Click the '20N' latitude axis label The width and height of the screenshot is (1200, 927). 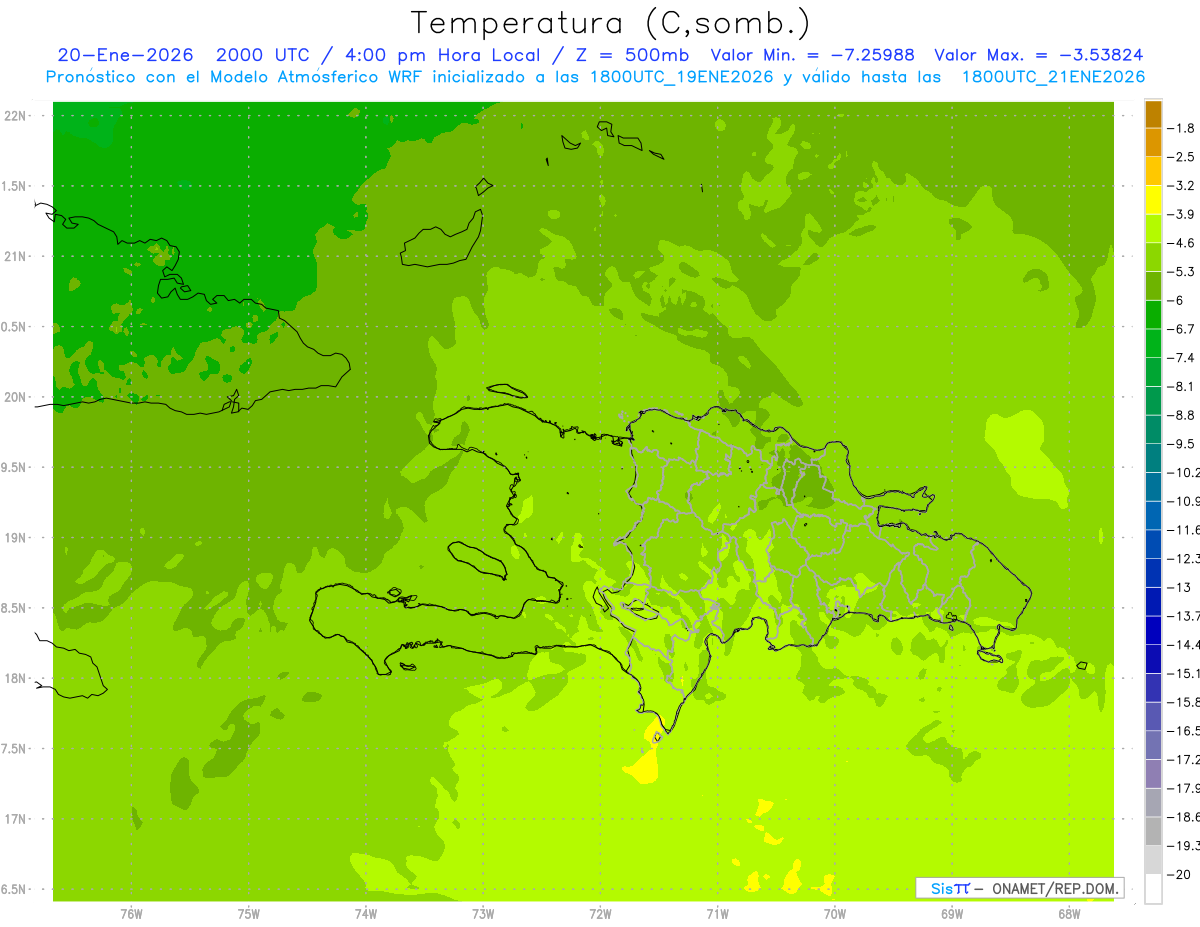click(x=14, y=397)
